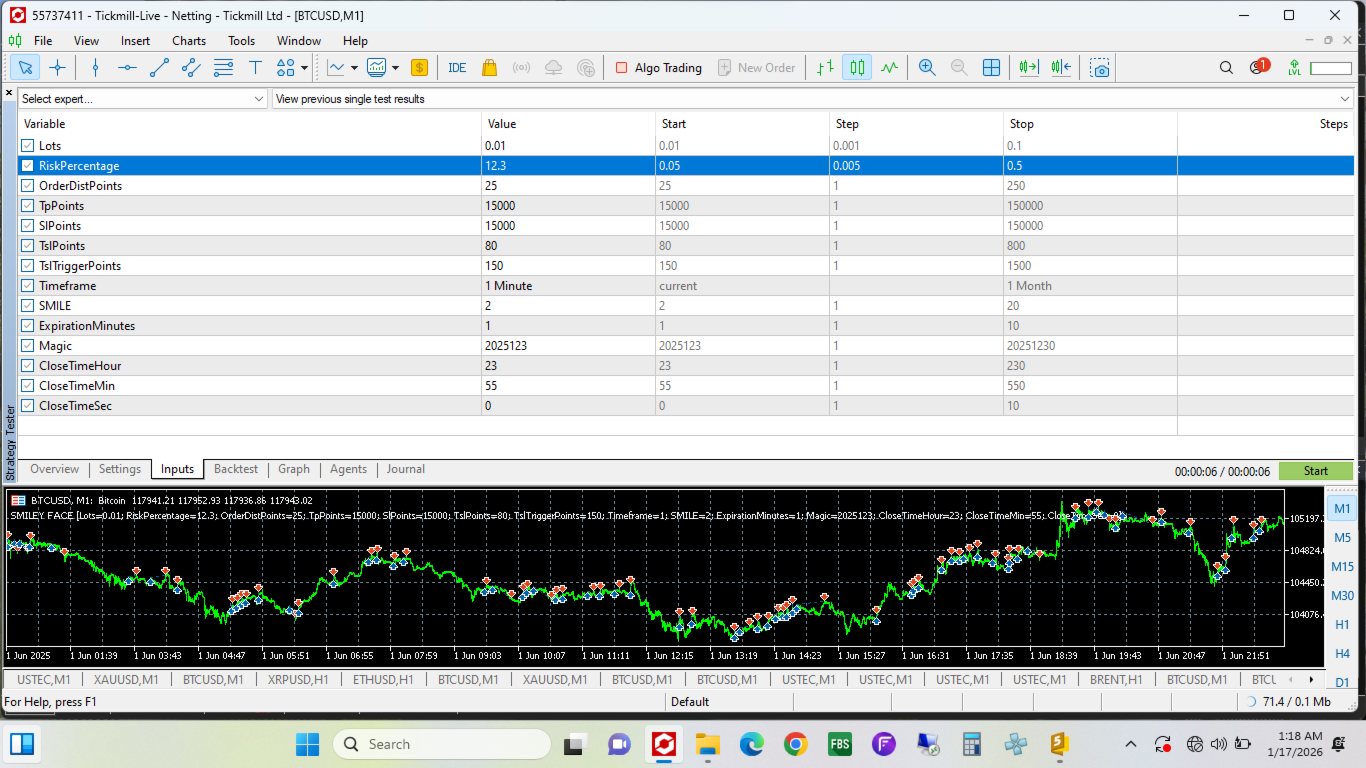Switch chart to line chart
The image size is (1366, 768).
coord(889,68)
